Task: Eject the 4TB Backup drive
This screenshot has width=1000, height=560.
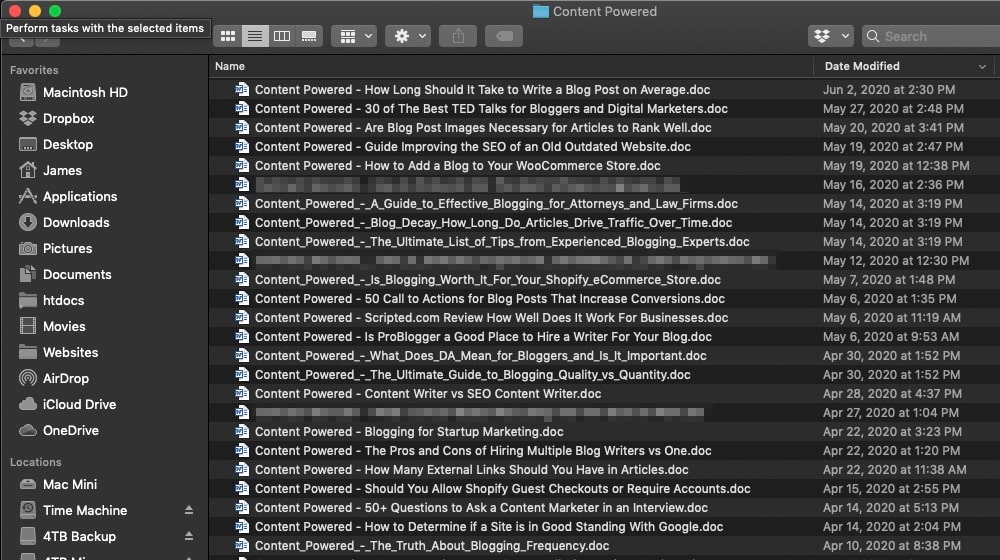Action: 189,536
